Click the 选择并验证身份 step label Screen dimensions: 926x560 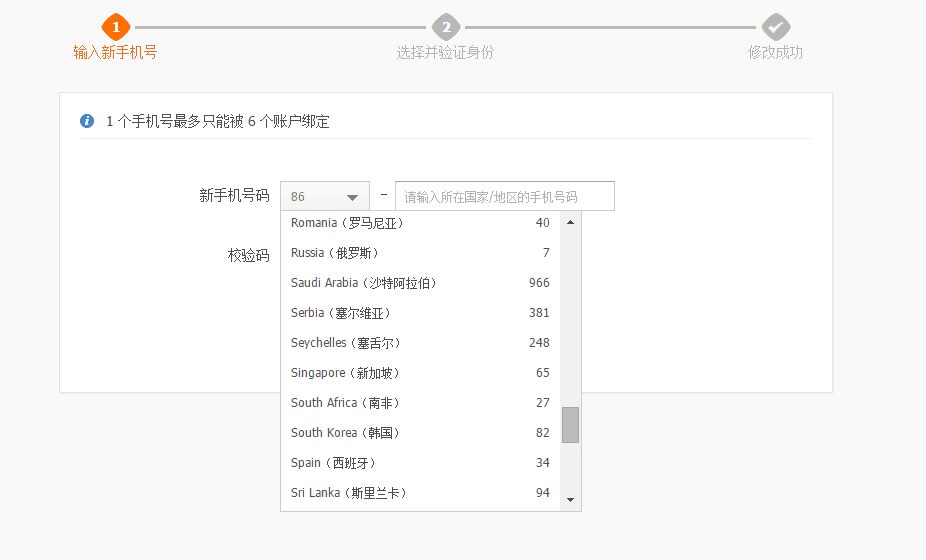click(445, 53)
